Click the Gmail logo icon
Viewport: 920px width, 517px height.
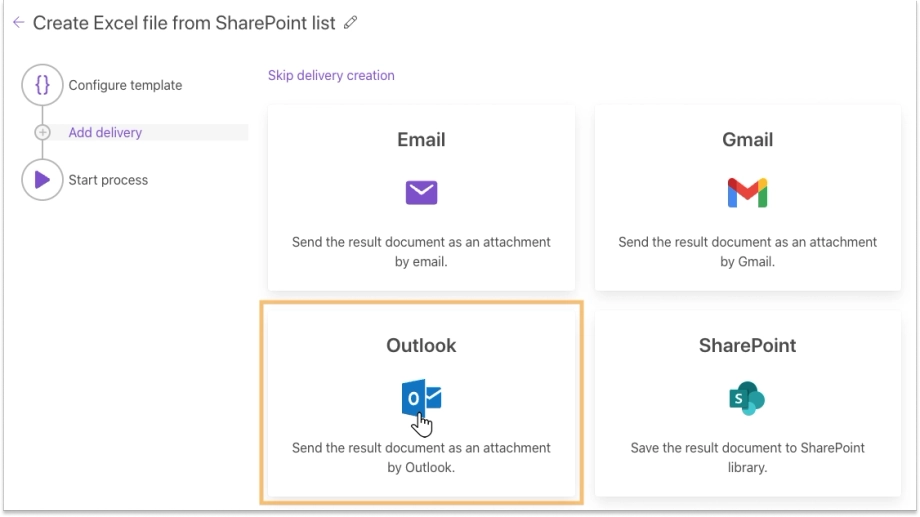pyautogui.click(x=748, y=192)
